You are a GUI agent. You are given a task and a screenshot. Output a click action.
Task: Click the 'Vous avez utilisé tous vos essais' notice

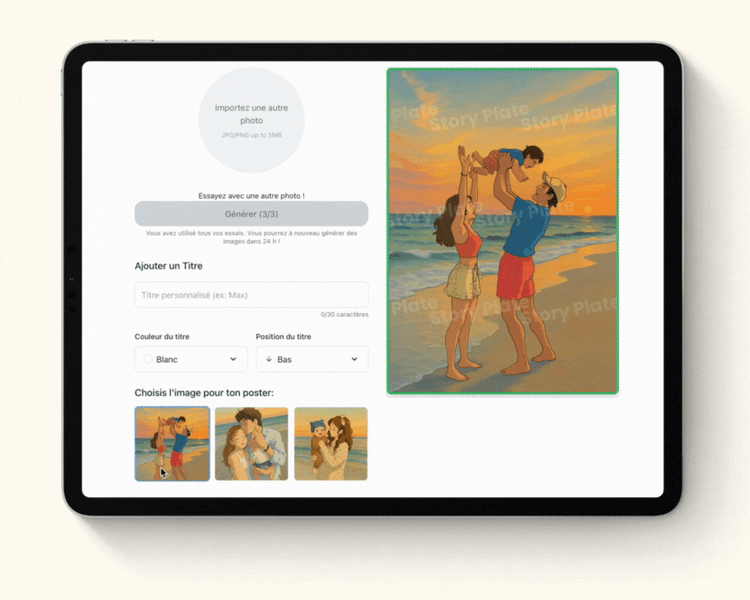252,237
